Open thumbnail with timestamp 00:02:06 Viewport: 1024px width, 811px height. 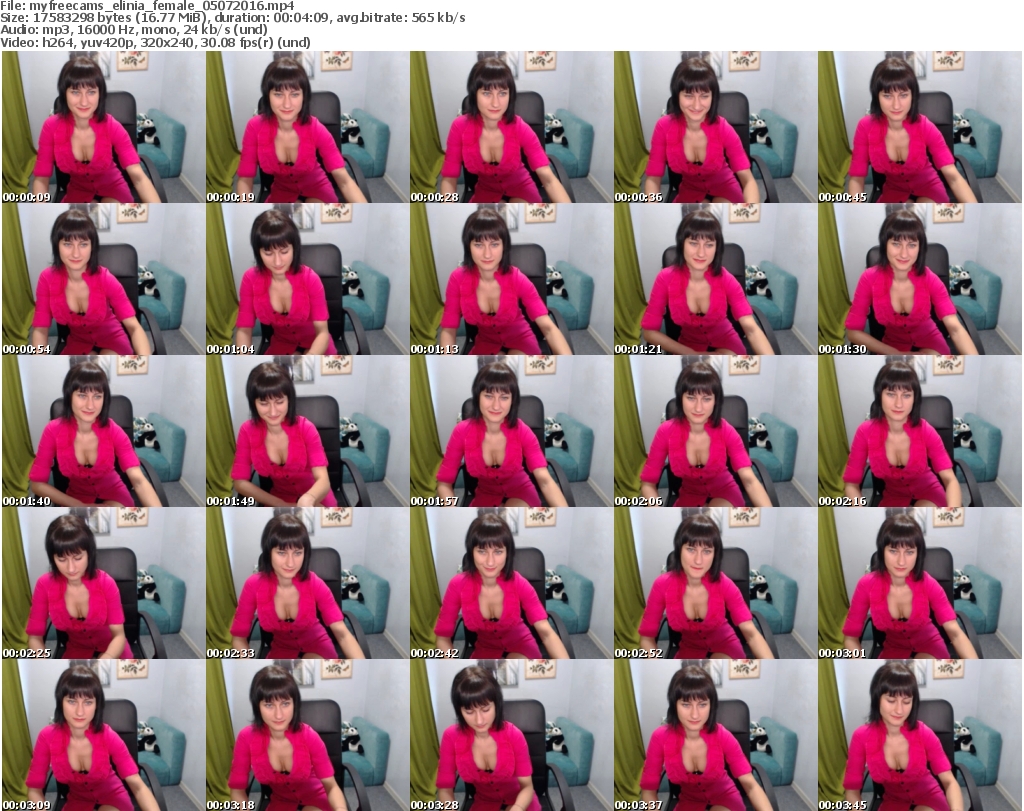(715, 431)
